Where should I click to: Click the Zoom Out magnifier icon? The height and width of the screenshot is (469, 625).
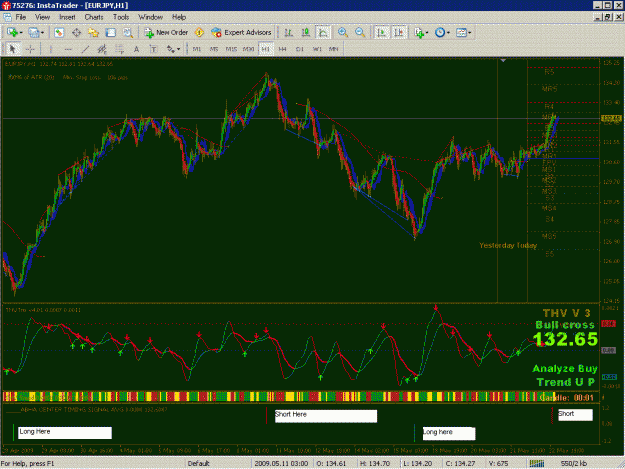(x=360, y=32)
